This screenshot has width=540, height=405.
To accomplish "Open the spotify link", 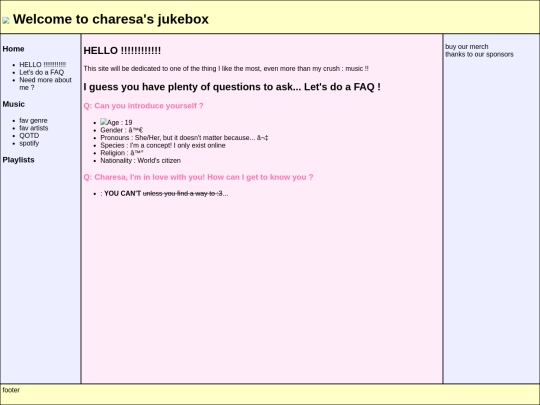I will tap(29, 143).
